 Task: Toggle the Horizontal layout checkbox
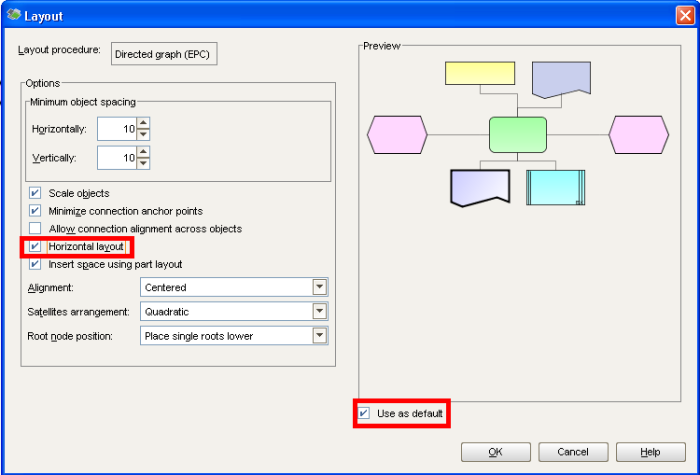pos(35,246)
